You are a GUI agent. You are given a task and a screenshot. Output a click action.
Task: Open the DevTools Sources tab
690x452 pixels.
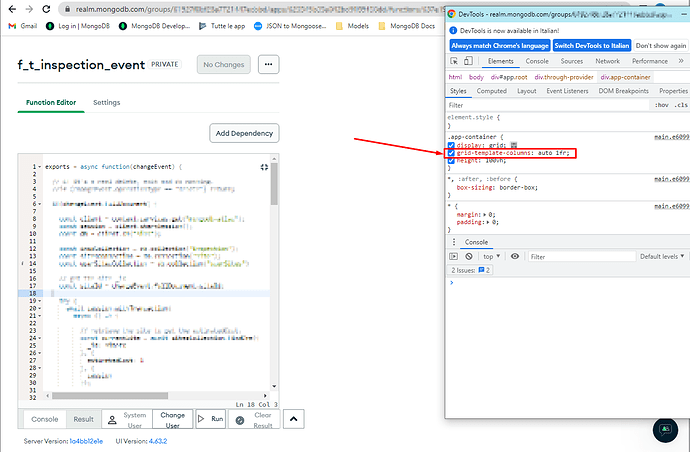pyautogui.click(x=571, y=61)
